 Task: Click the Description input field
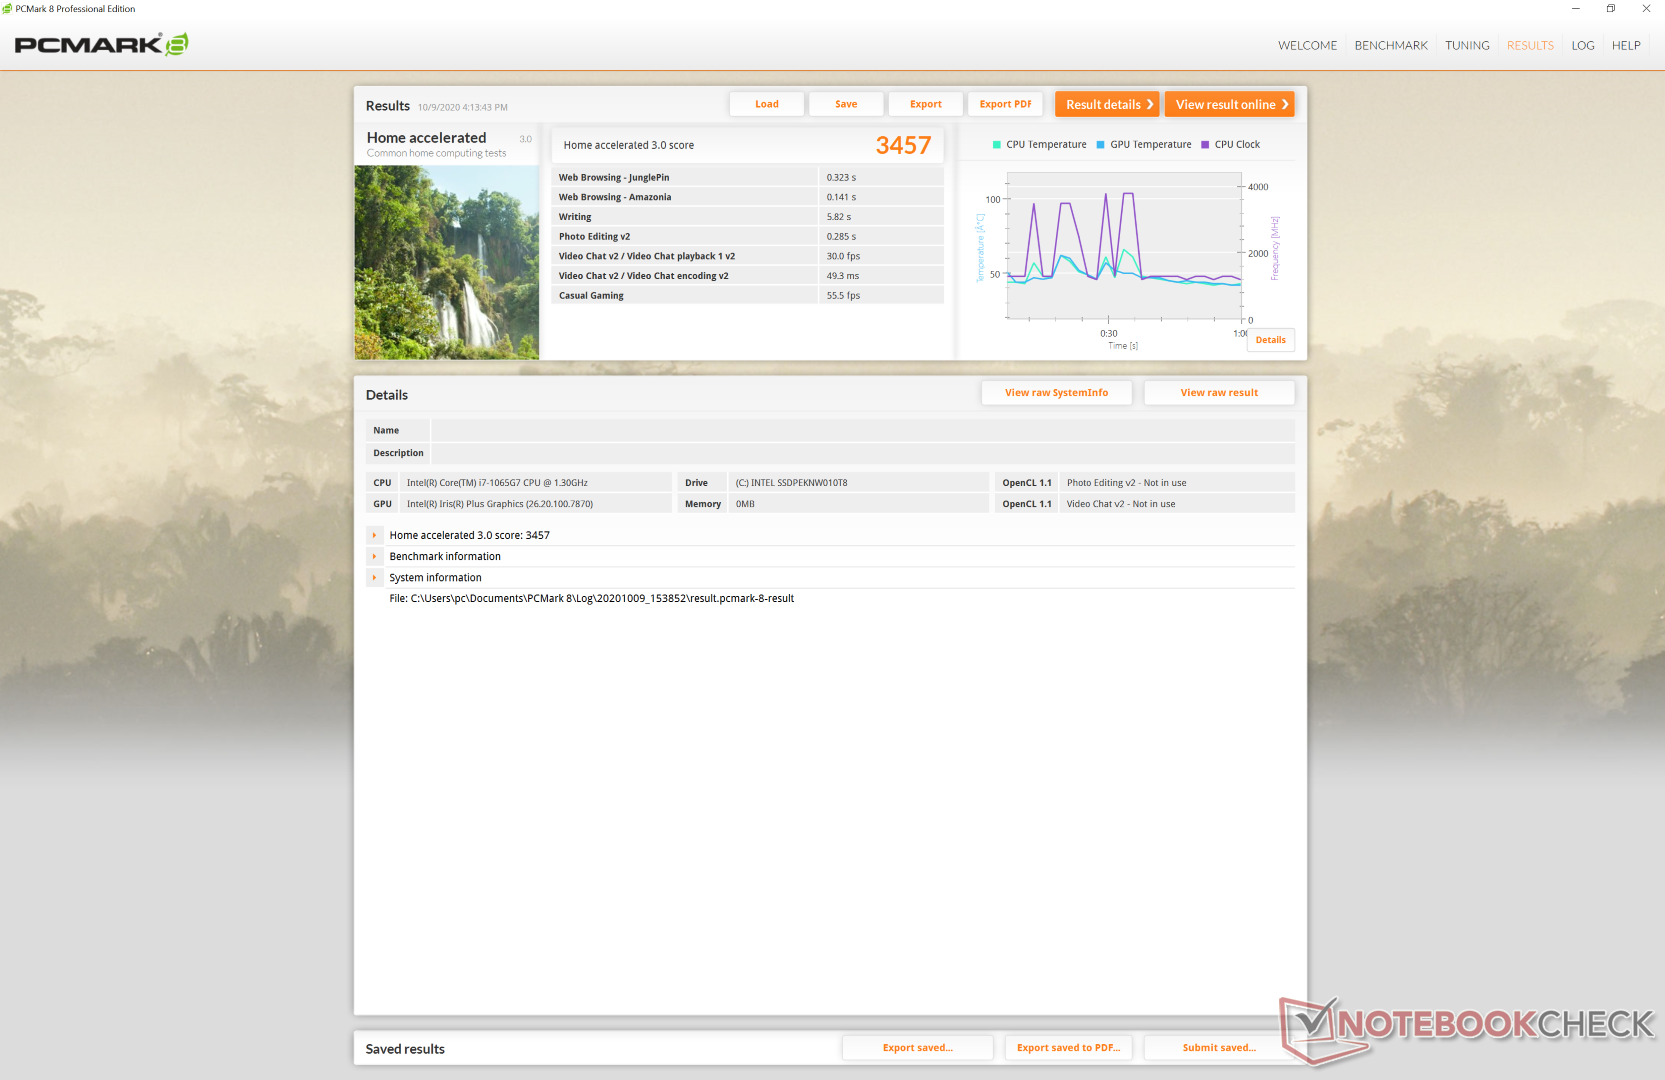pyautogui.click(x=863, y=453)
